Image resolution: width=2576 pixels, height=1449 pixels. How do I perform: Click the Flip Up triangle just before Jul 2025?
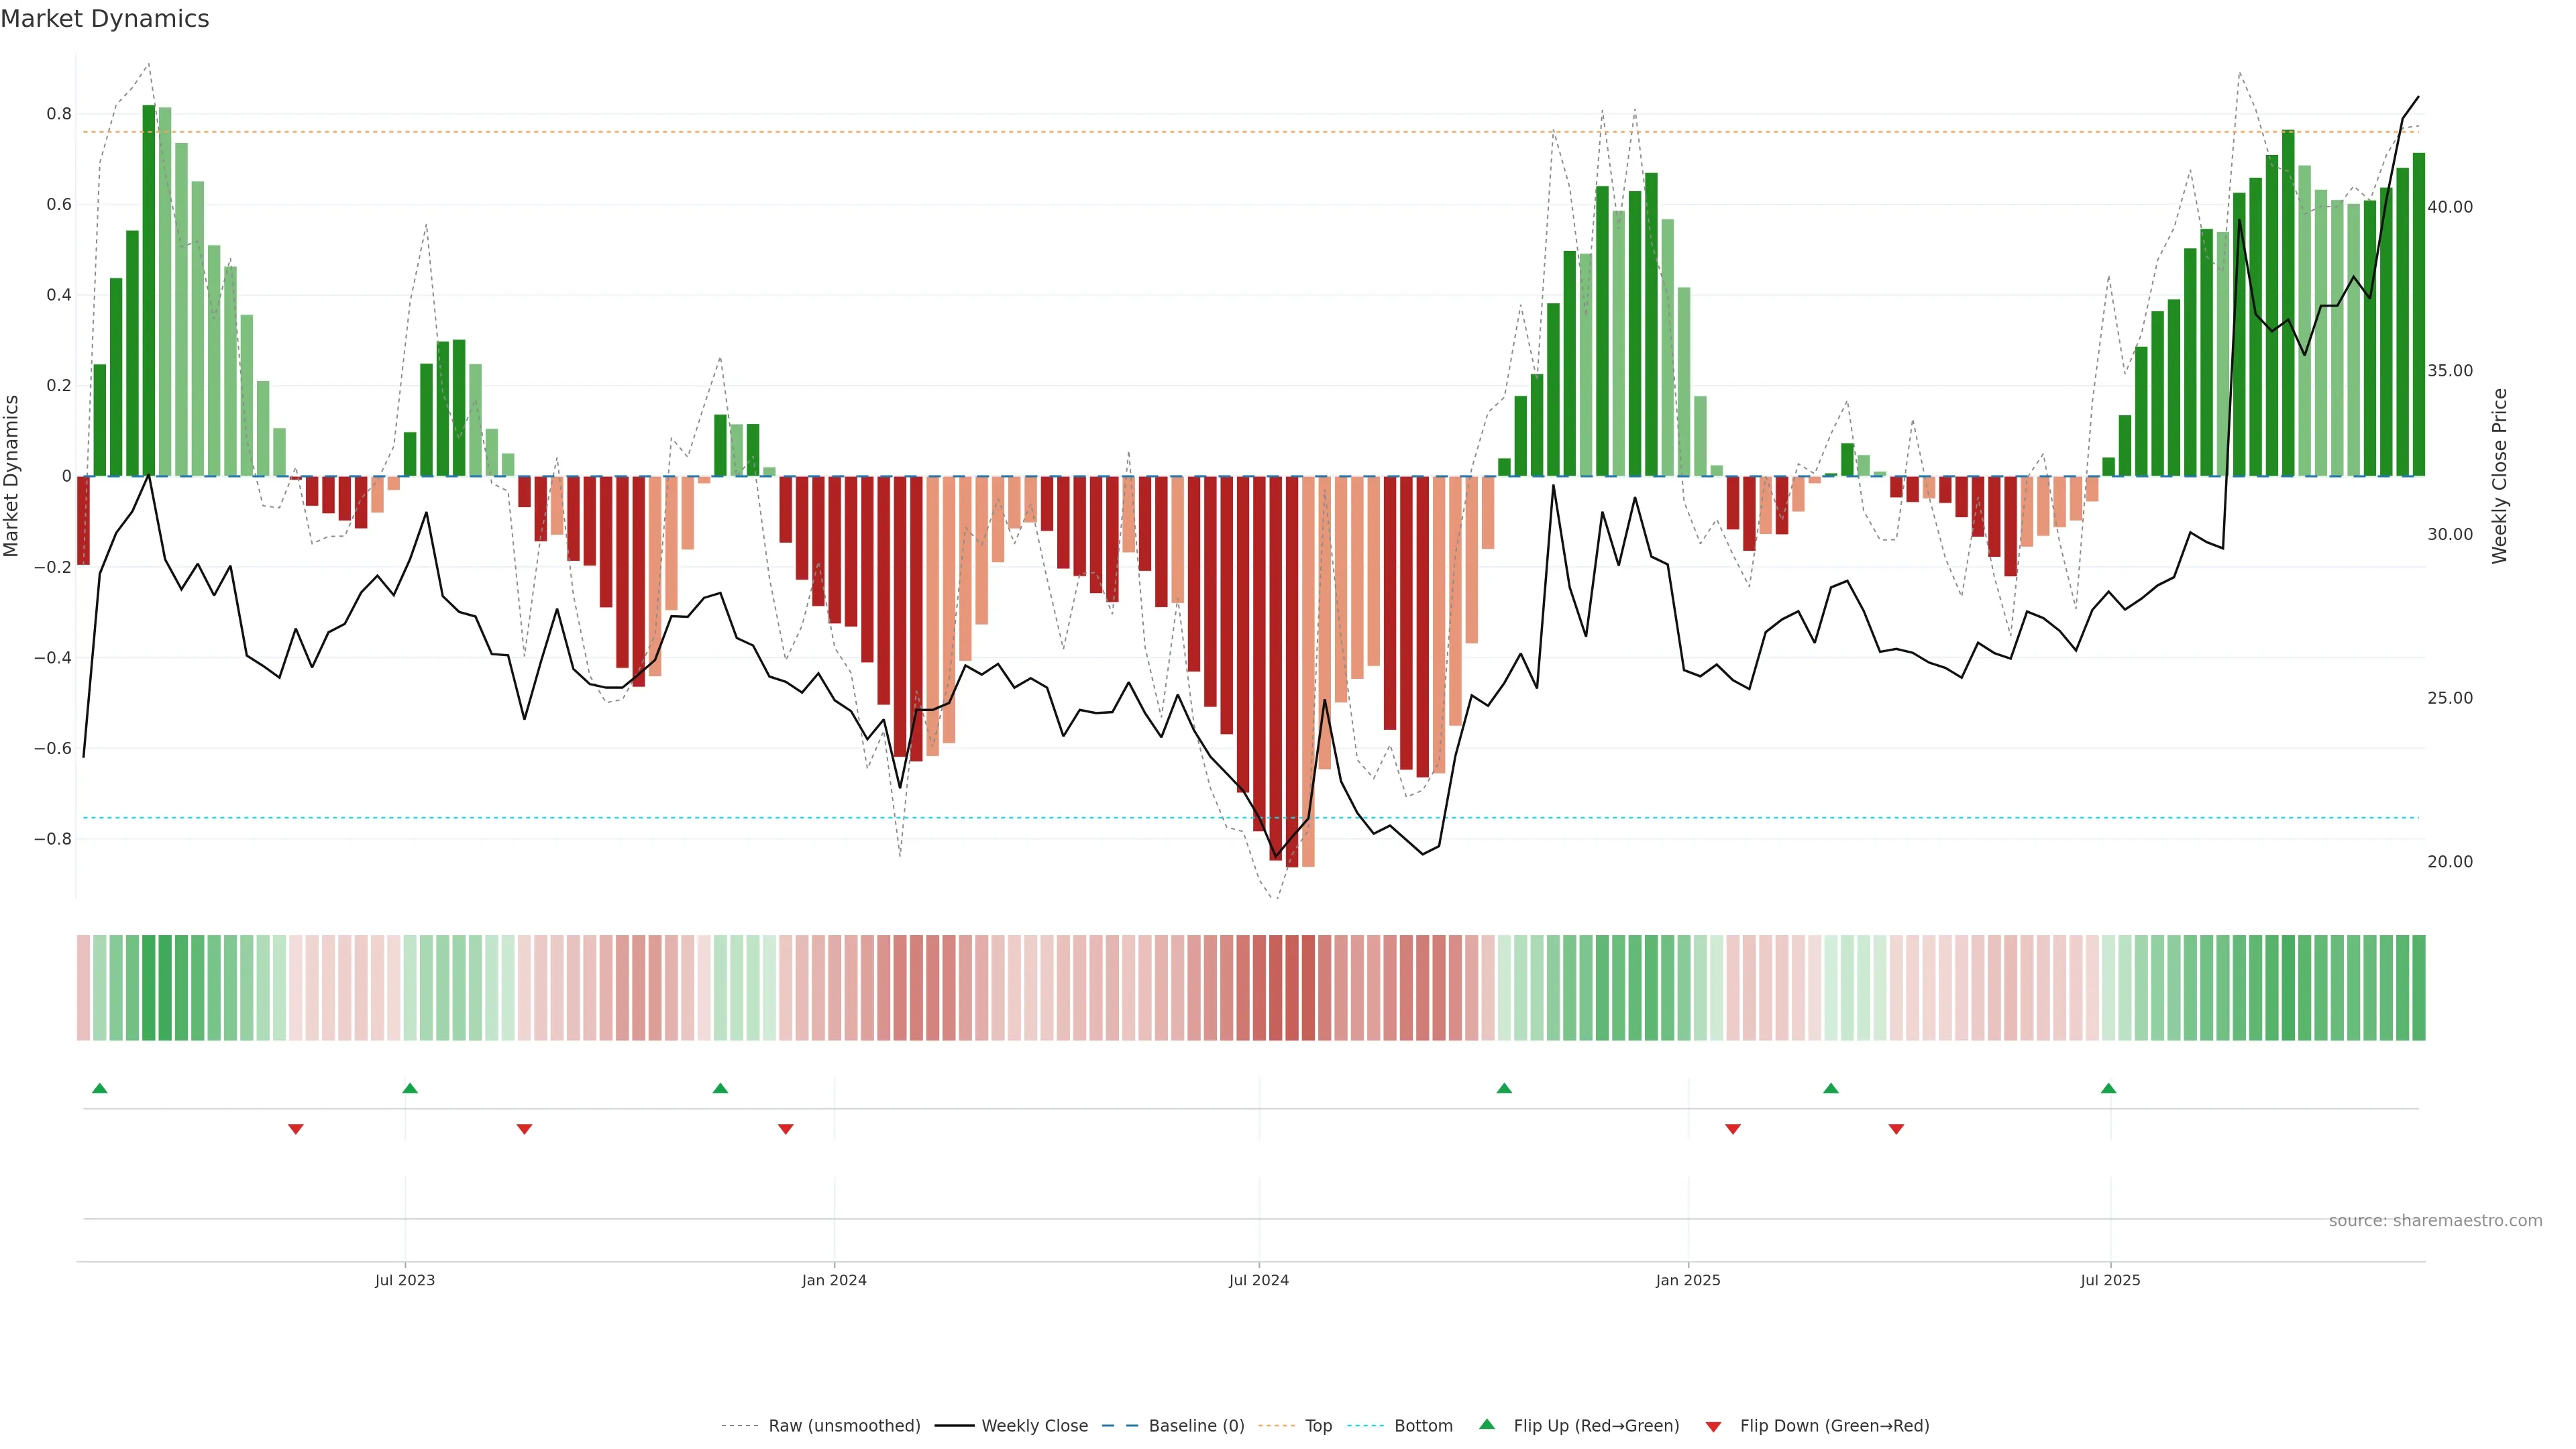coord(2108,1088)
